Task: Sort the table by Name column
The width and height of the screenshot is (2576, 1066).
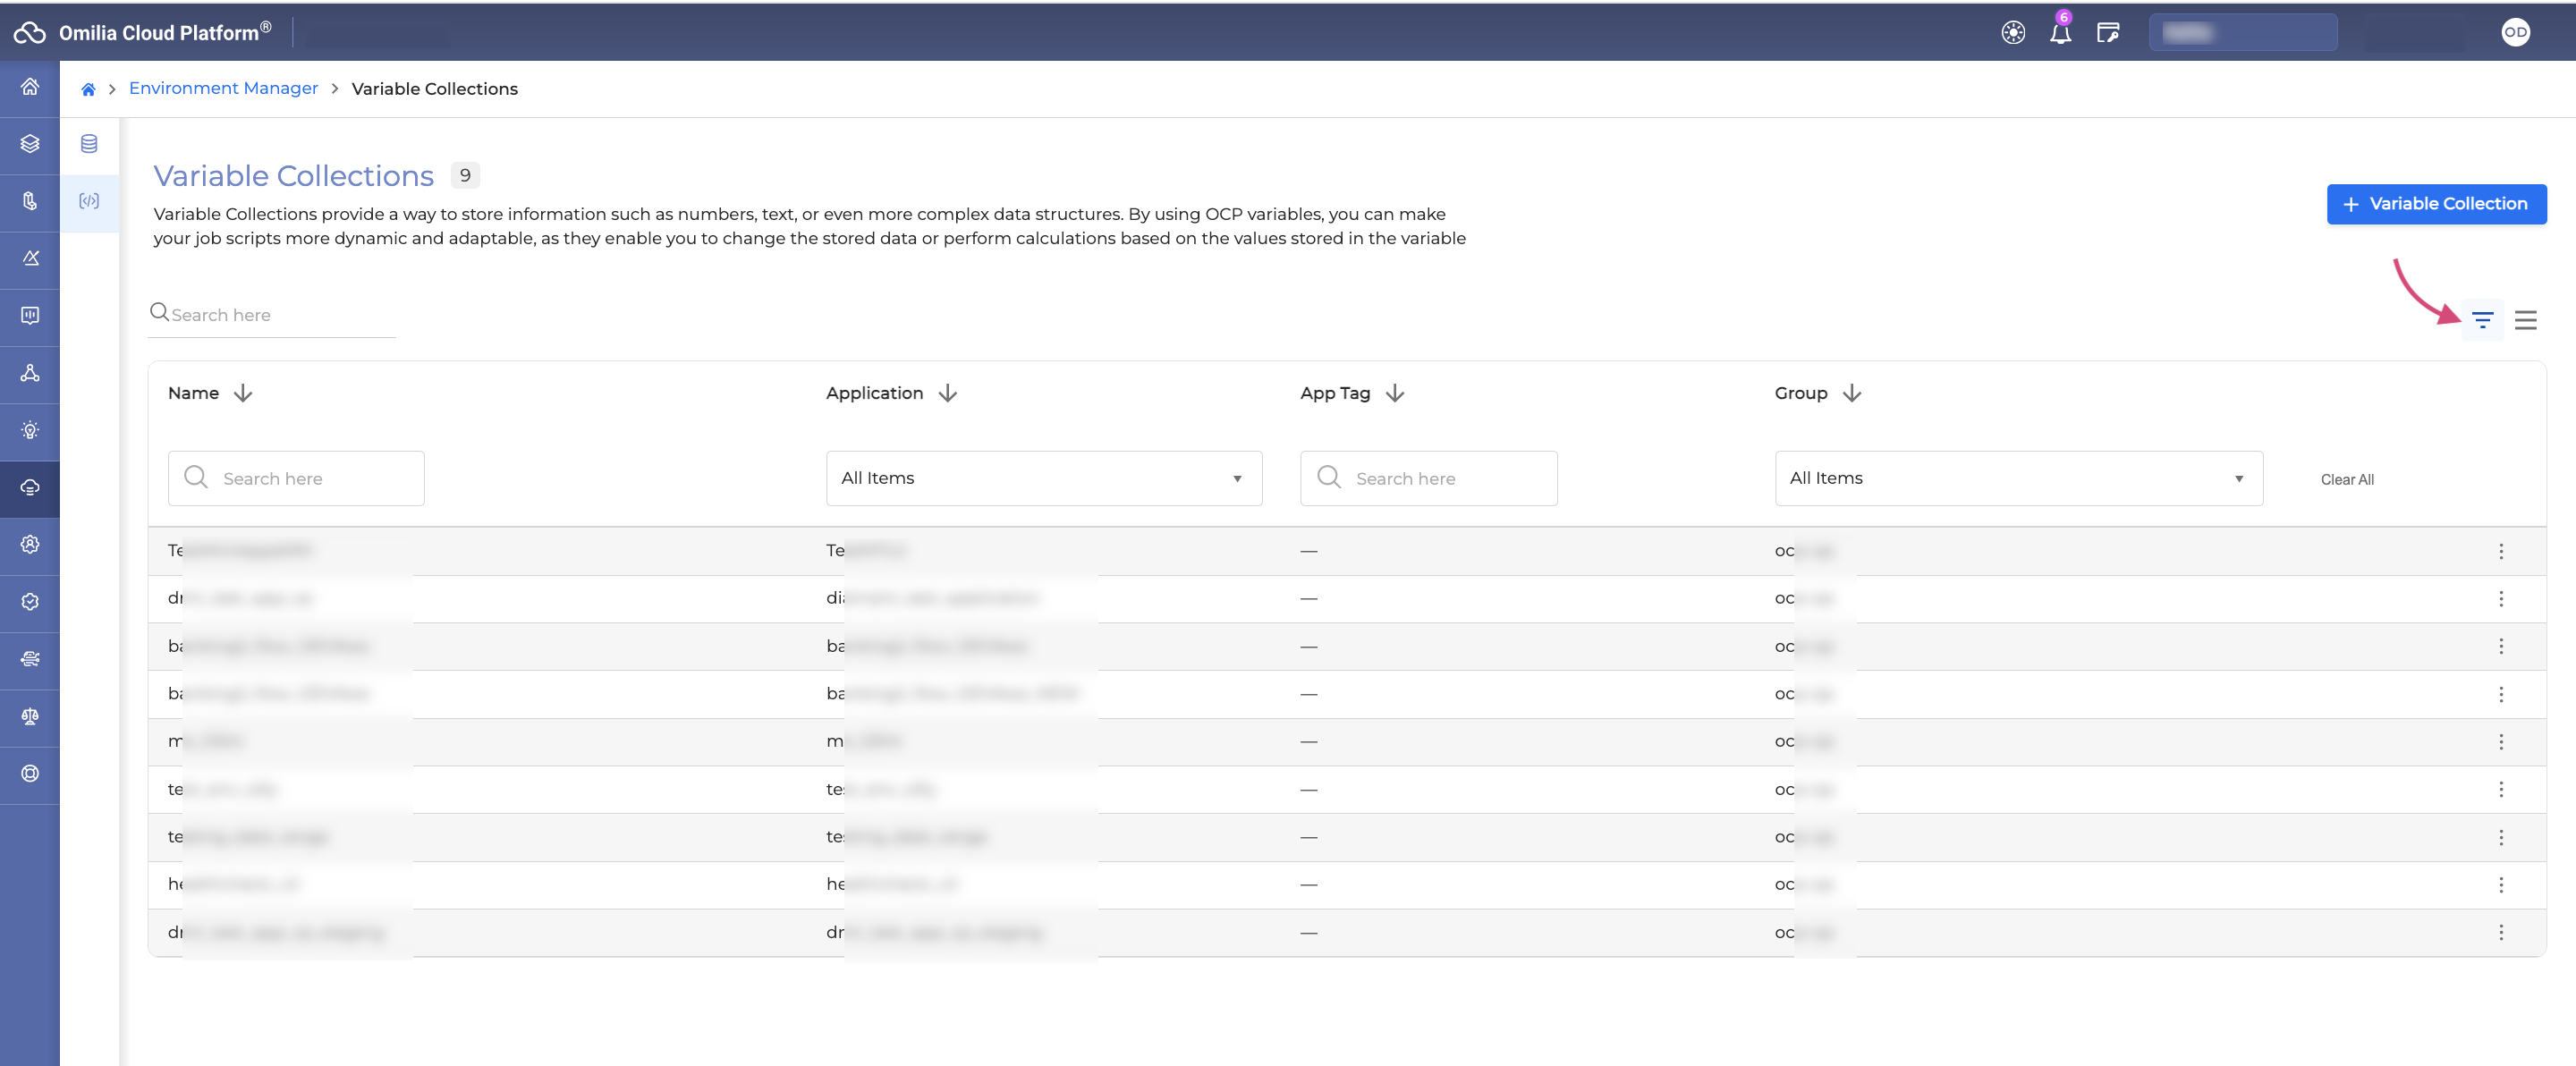Action: coord(243,393)
